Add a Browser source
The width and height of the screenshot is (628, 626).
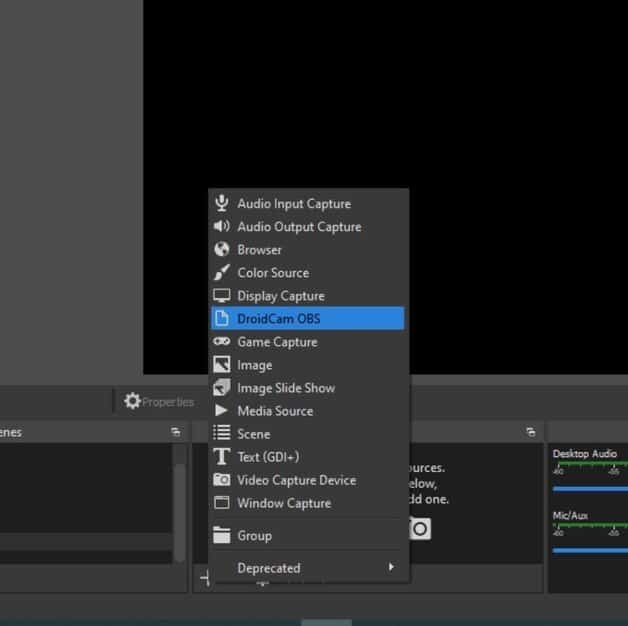(308, 250)
